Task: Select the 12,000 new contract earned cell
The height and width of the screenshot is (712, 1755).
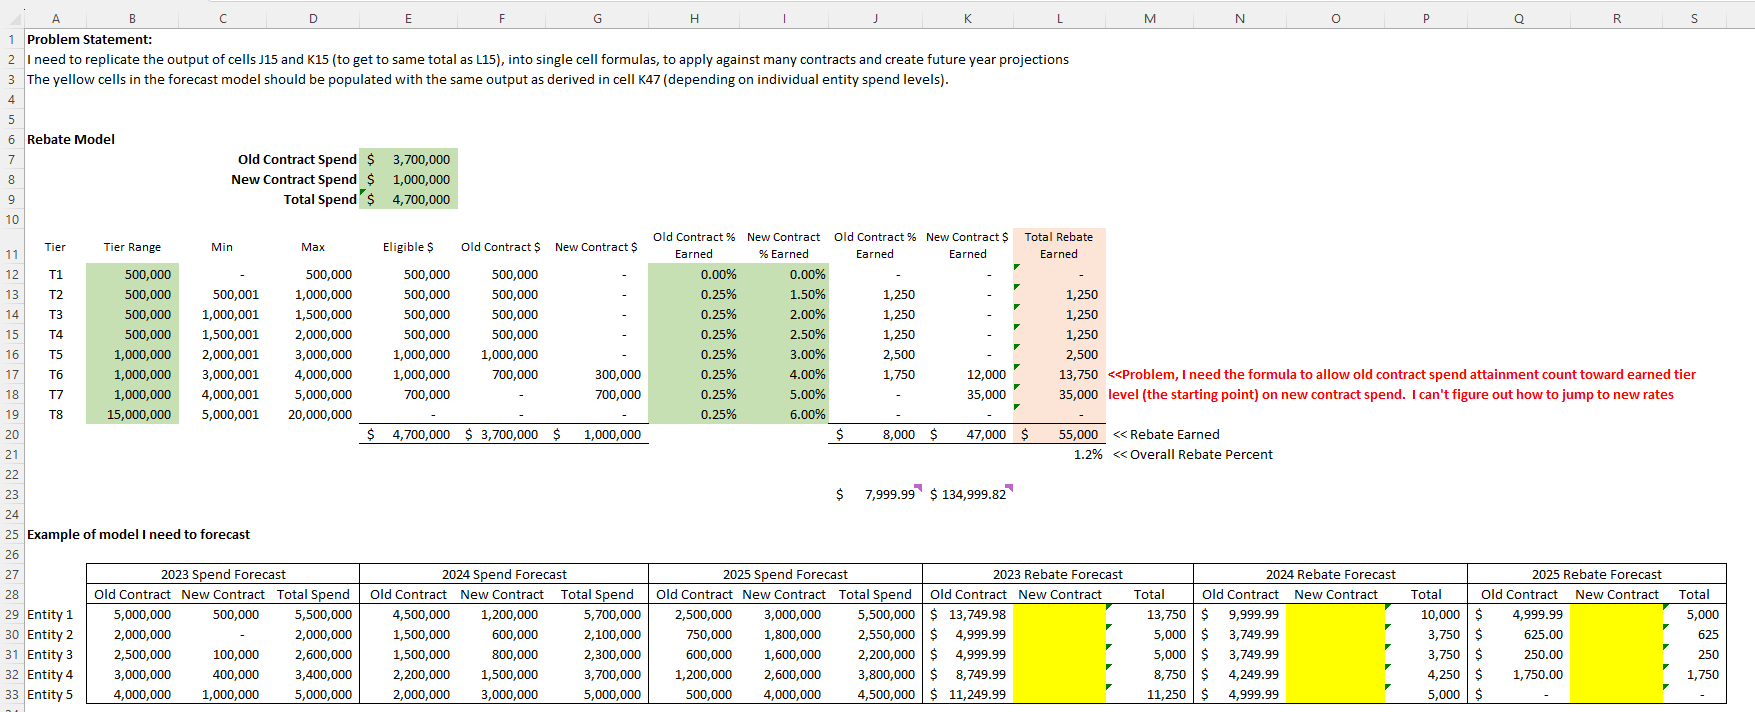Action: click(x=967, y=374)
